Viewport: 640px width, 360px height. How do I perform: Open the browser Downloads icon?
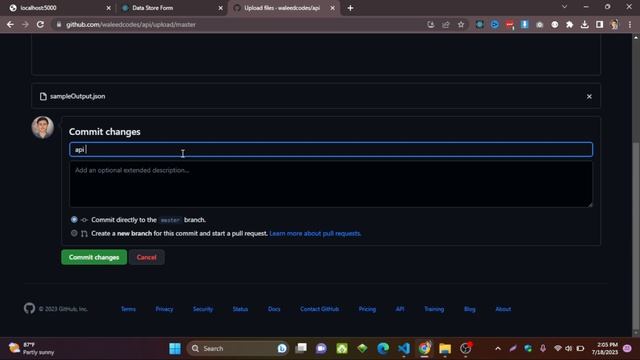(x=584, y=24)
